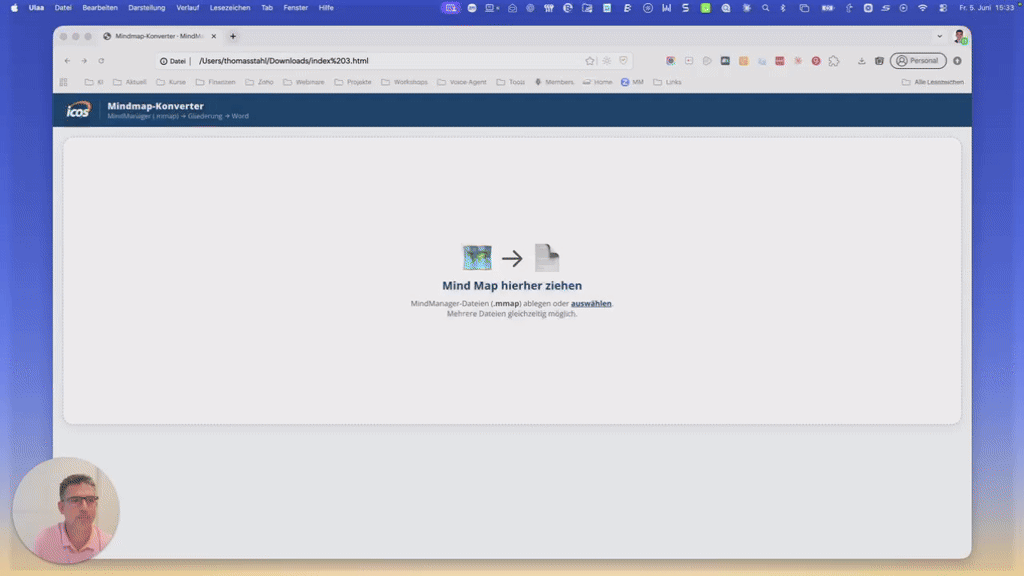
Task: Open the Verlauf menu
Action: pyautogui.click(x=187, y=8)
